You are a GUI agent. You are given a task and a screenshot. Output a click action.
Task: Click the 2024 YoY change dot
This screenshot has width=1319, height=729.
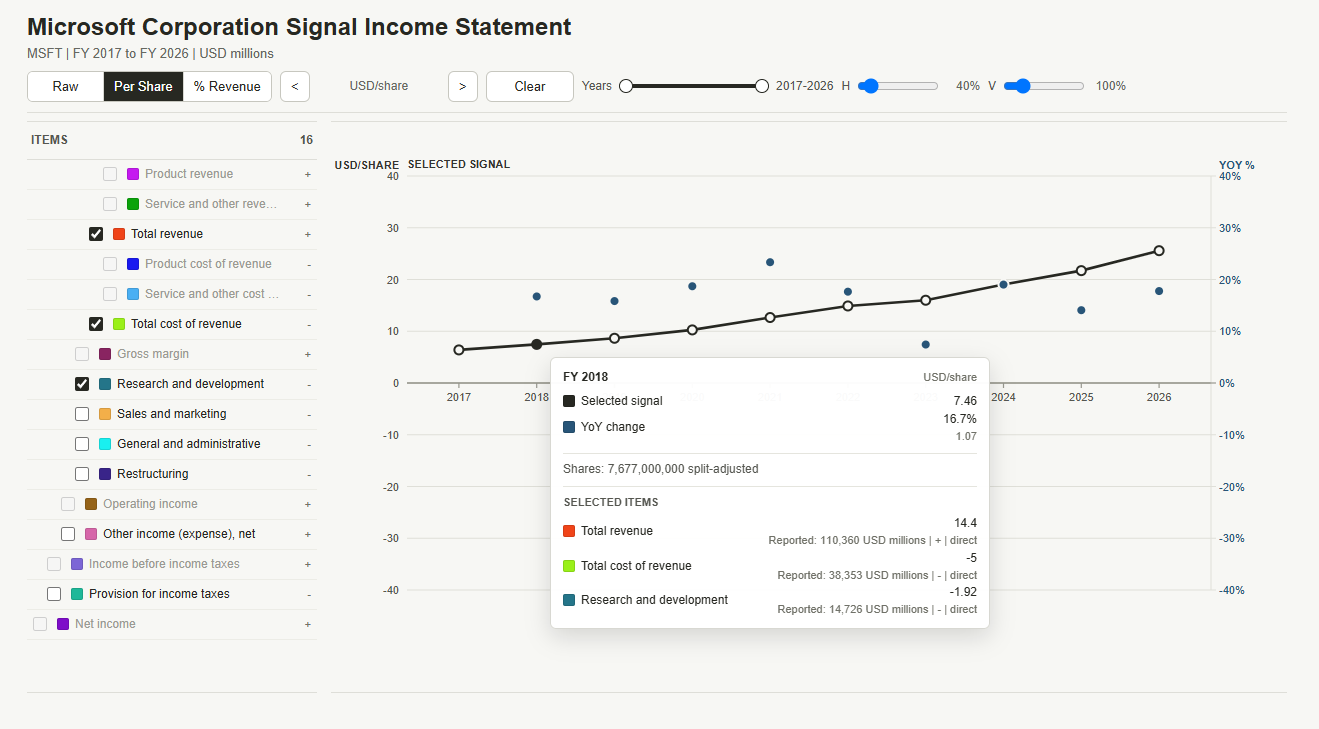(x=1003, y=285)
